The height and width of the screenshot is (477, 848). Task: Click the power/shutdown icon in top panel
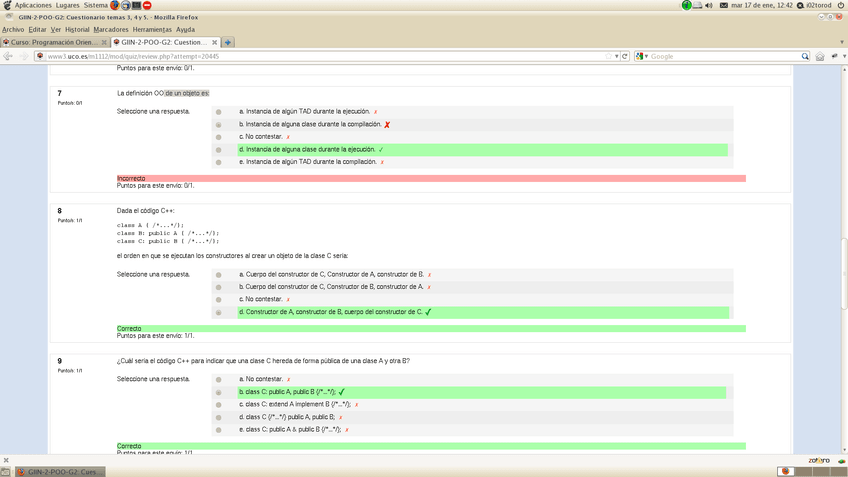point(840,5)
